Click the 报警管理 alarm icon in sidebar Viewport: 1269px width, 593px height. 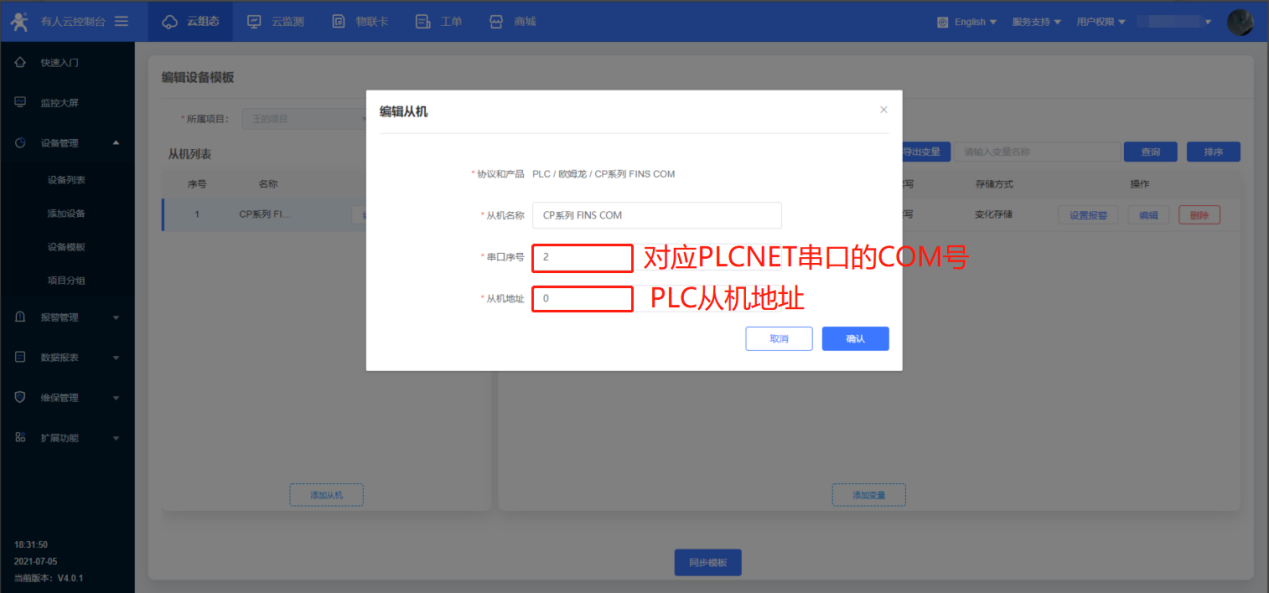click(20, 317)
